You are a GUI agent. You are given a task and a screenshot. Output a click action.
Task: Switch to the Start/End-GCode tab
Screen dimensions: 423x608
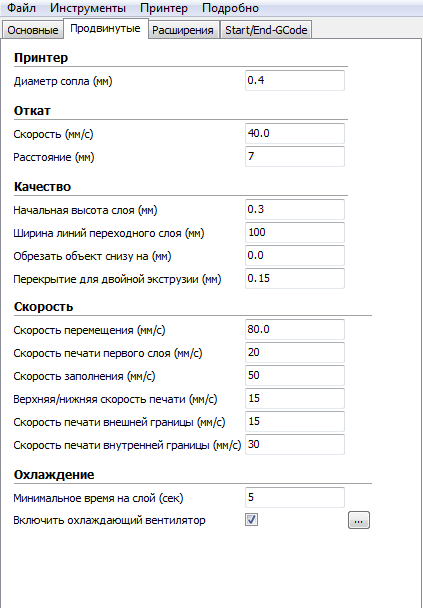[266, 30]
